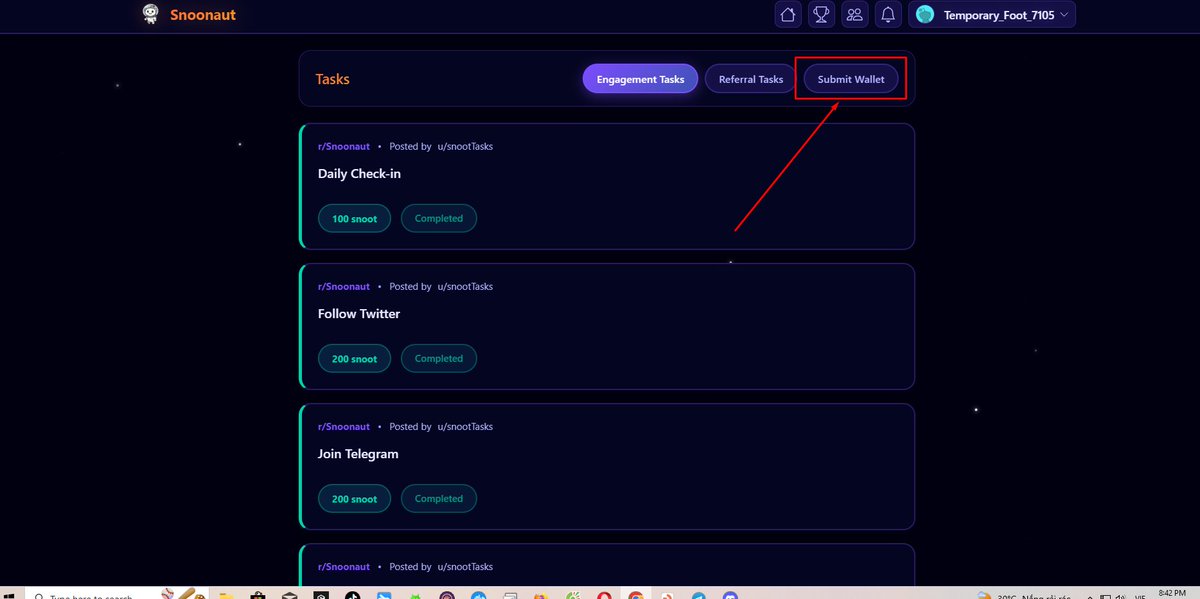Screen dimensions: 1200x599
Task: Click the Submit Wallet button
Action: click(851, 79)
